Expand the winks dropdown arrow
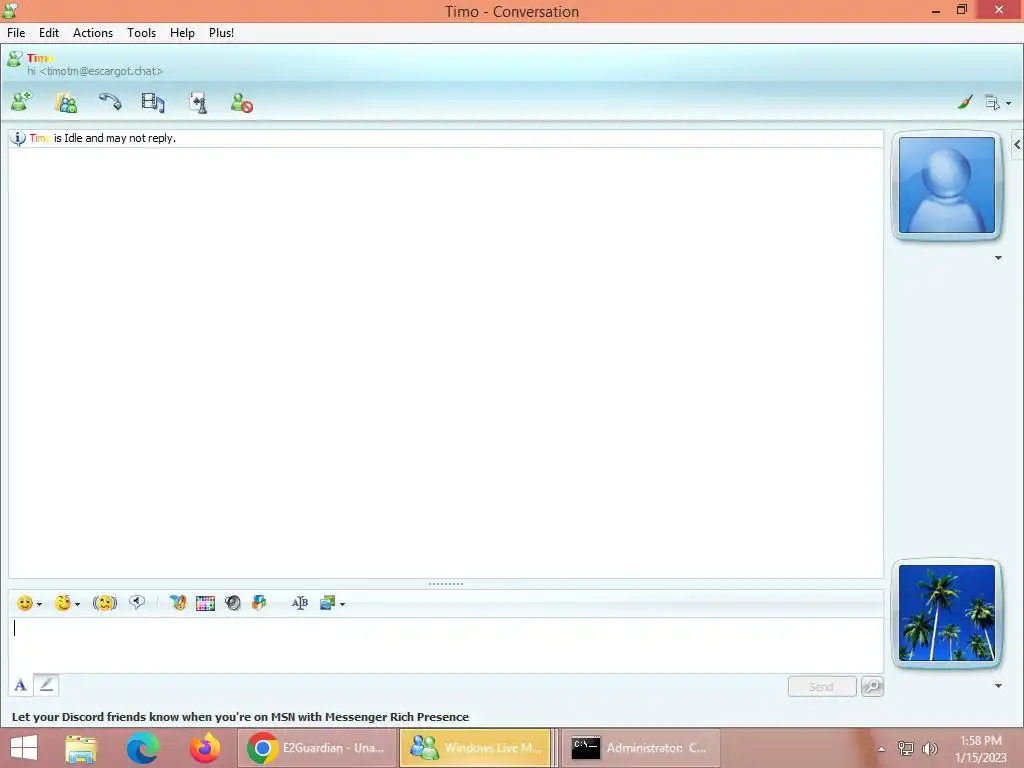The height and width of the screenshot is (768, 1024). pos(78,604)
